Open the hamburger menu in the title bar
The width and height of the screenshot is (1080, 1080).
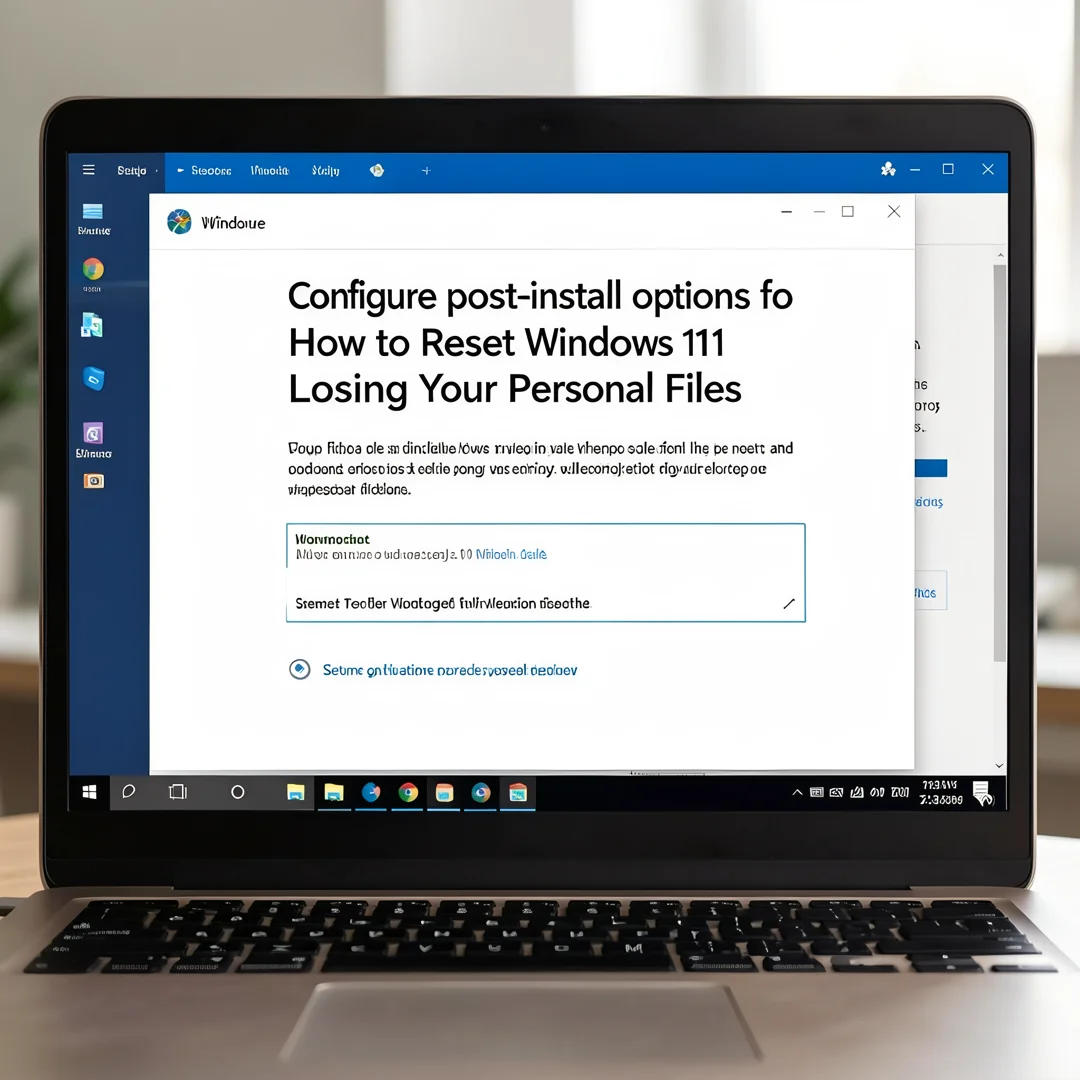(89, 169)
